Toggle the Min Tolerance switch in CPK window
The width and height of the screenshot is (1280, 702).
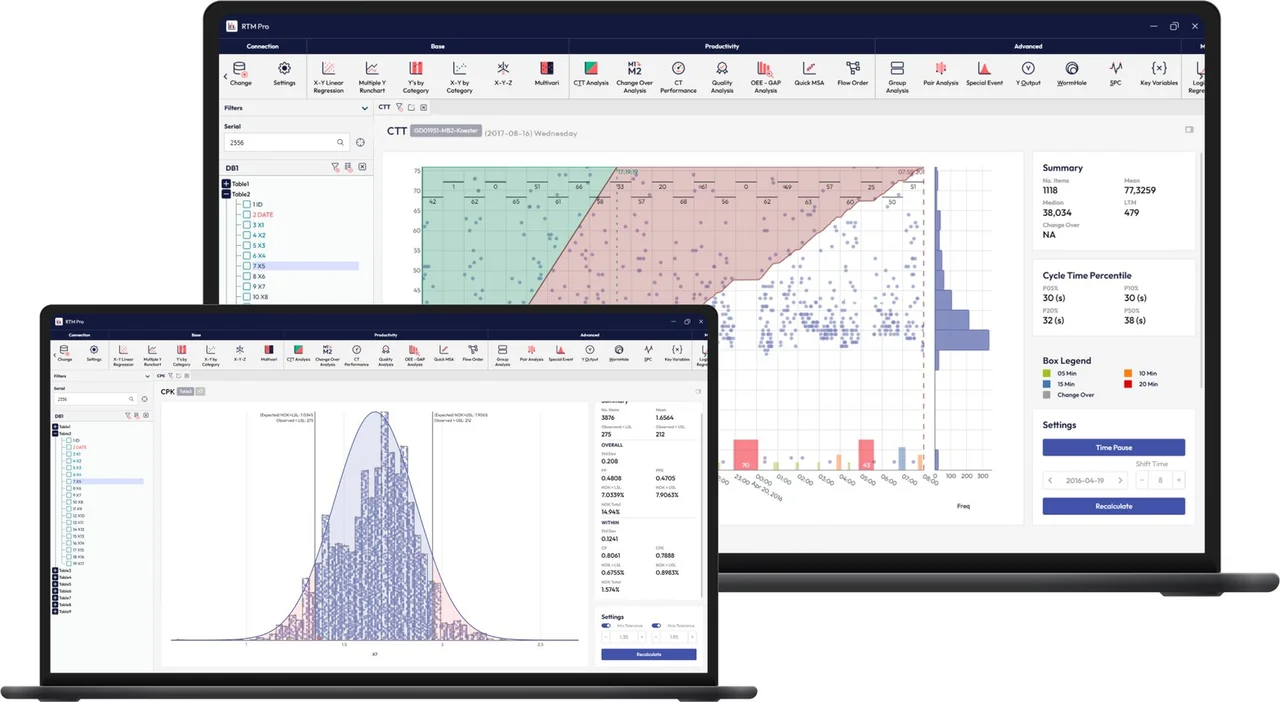(606, 626)
